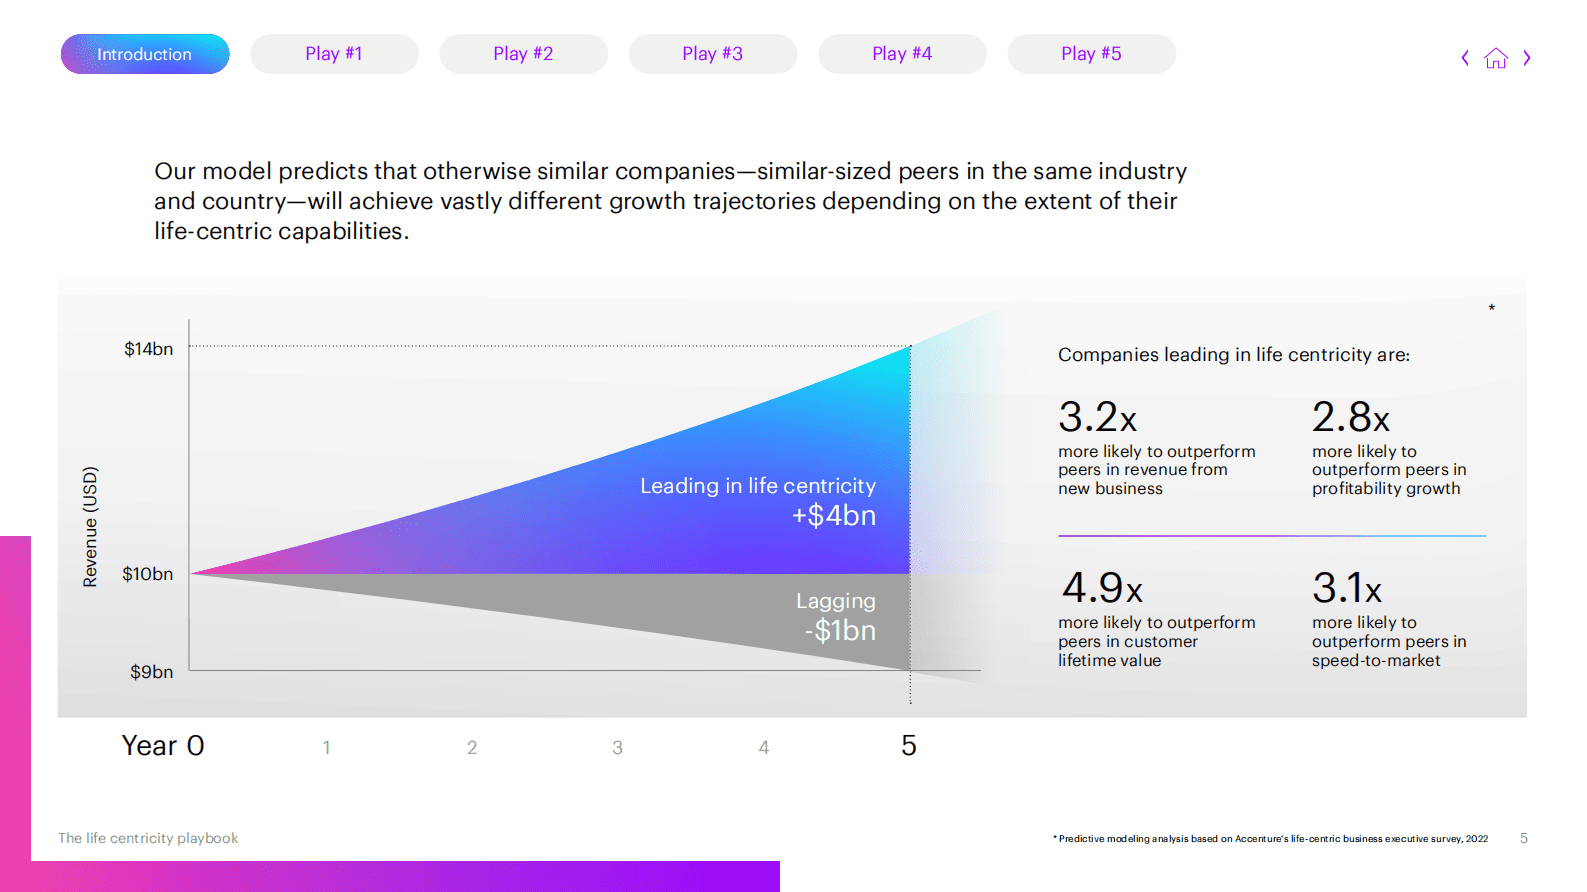Click the $14bn revenue axis label
The image size is (1587, 892).
[x=149, y=349]
